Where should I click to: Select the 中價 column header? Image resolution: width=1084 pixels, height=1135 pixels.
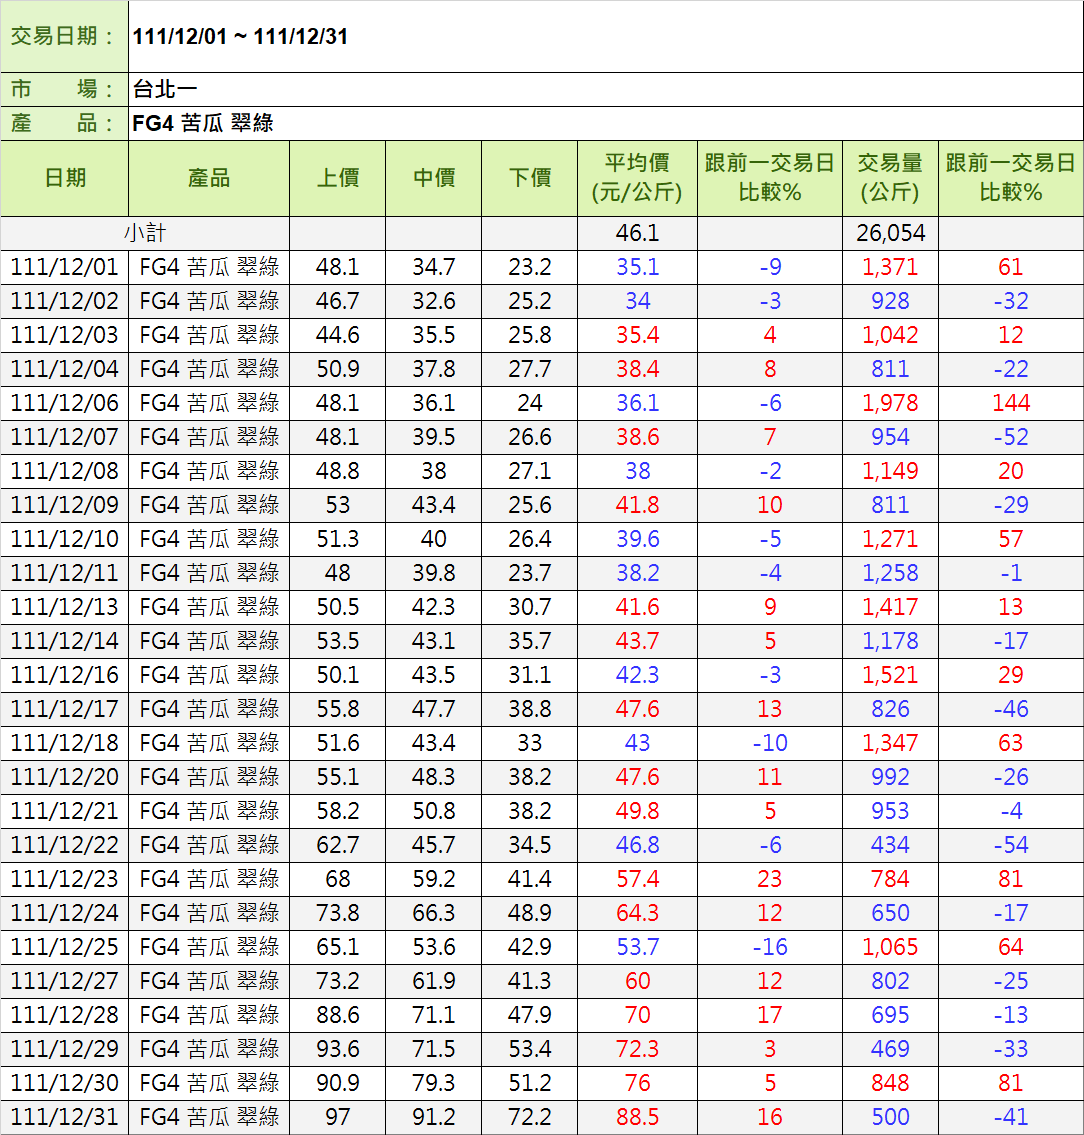pos(433,178)
